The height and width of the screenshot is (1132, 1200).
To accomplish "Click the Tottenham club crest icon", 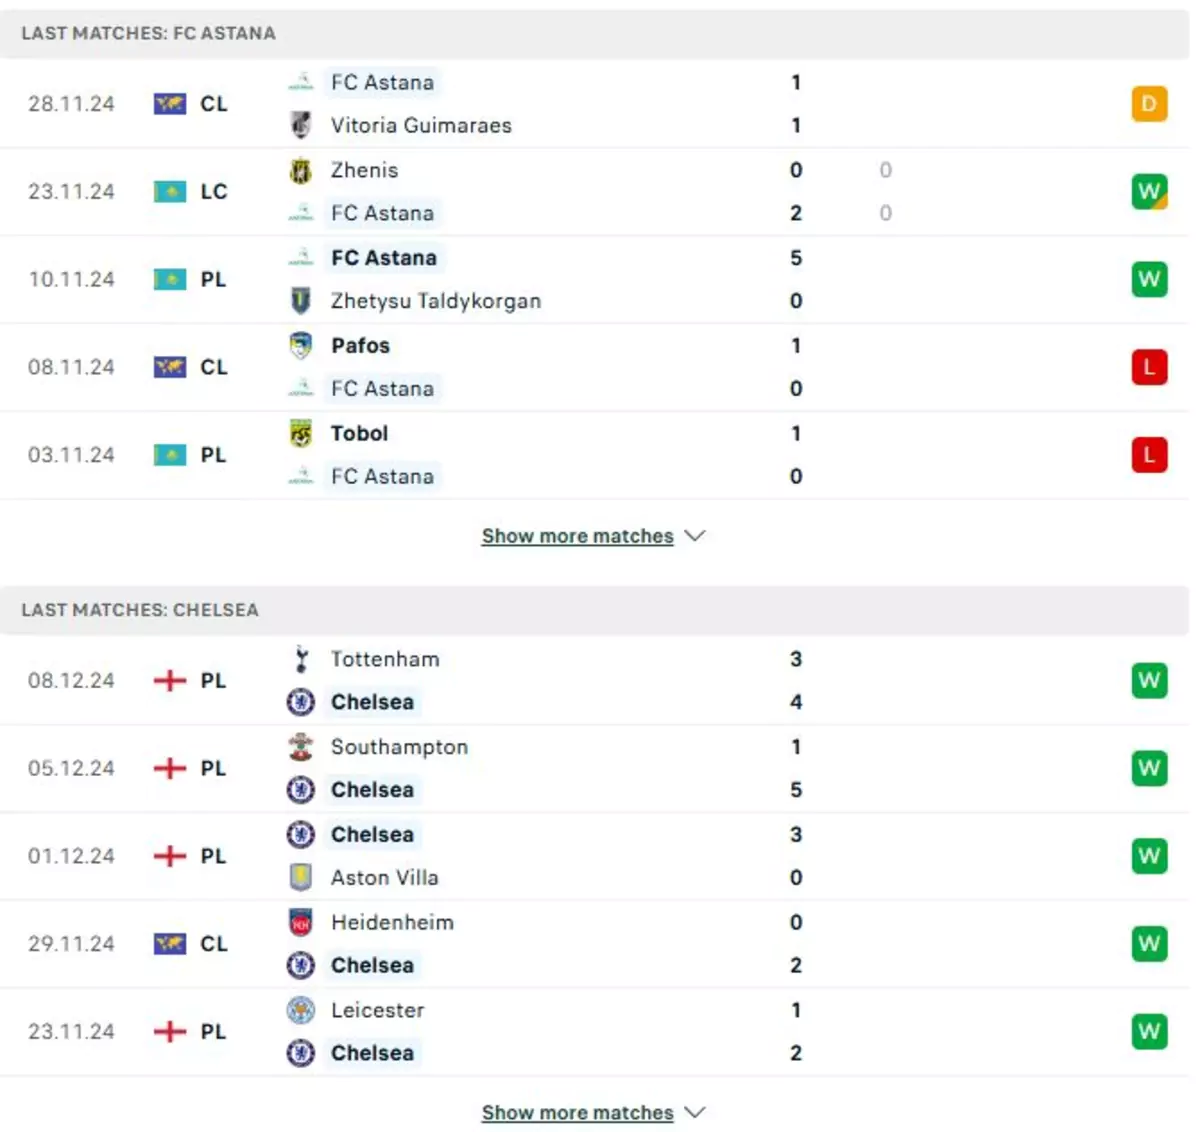I will pyautogui.click(x=300, y=659).
